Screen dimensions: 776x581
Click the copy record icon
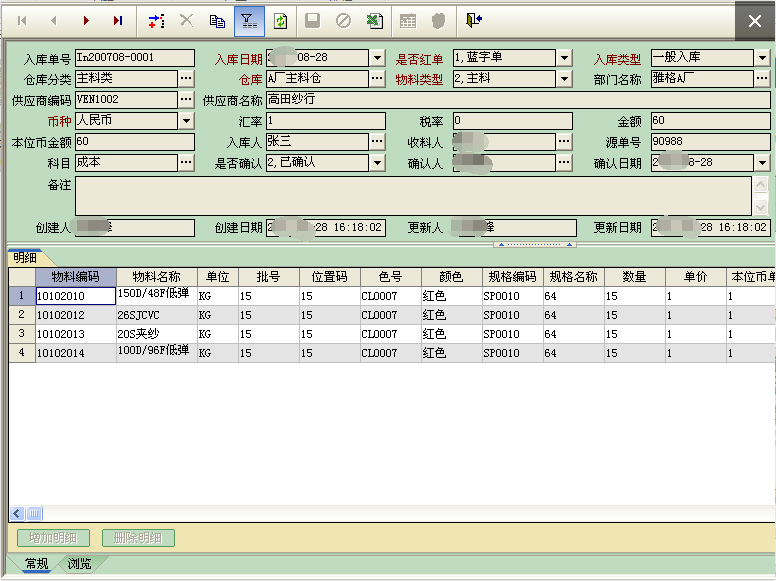pyautogui.click(x=217, y=20)
